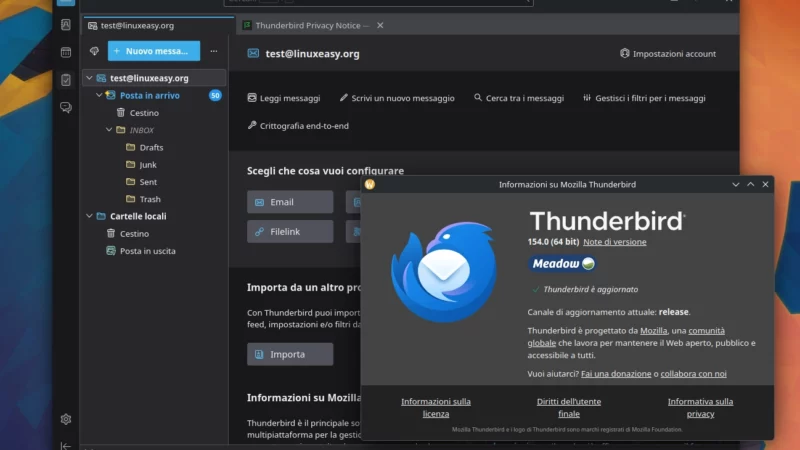The width and height of the screenshot is (800, 450).
Task: Click the Thunderbird logo in the About dialog
Action: [443, 271]
